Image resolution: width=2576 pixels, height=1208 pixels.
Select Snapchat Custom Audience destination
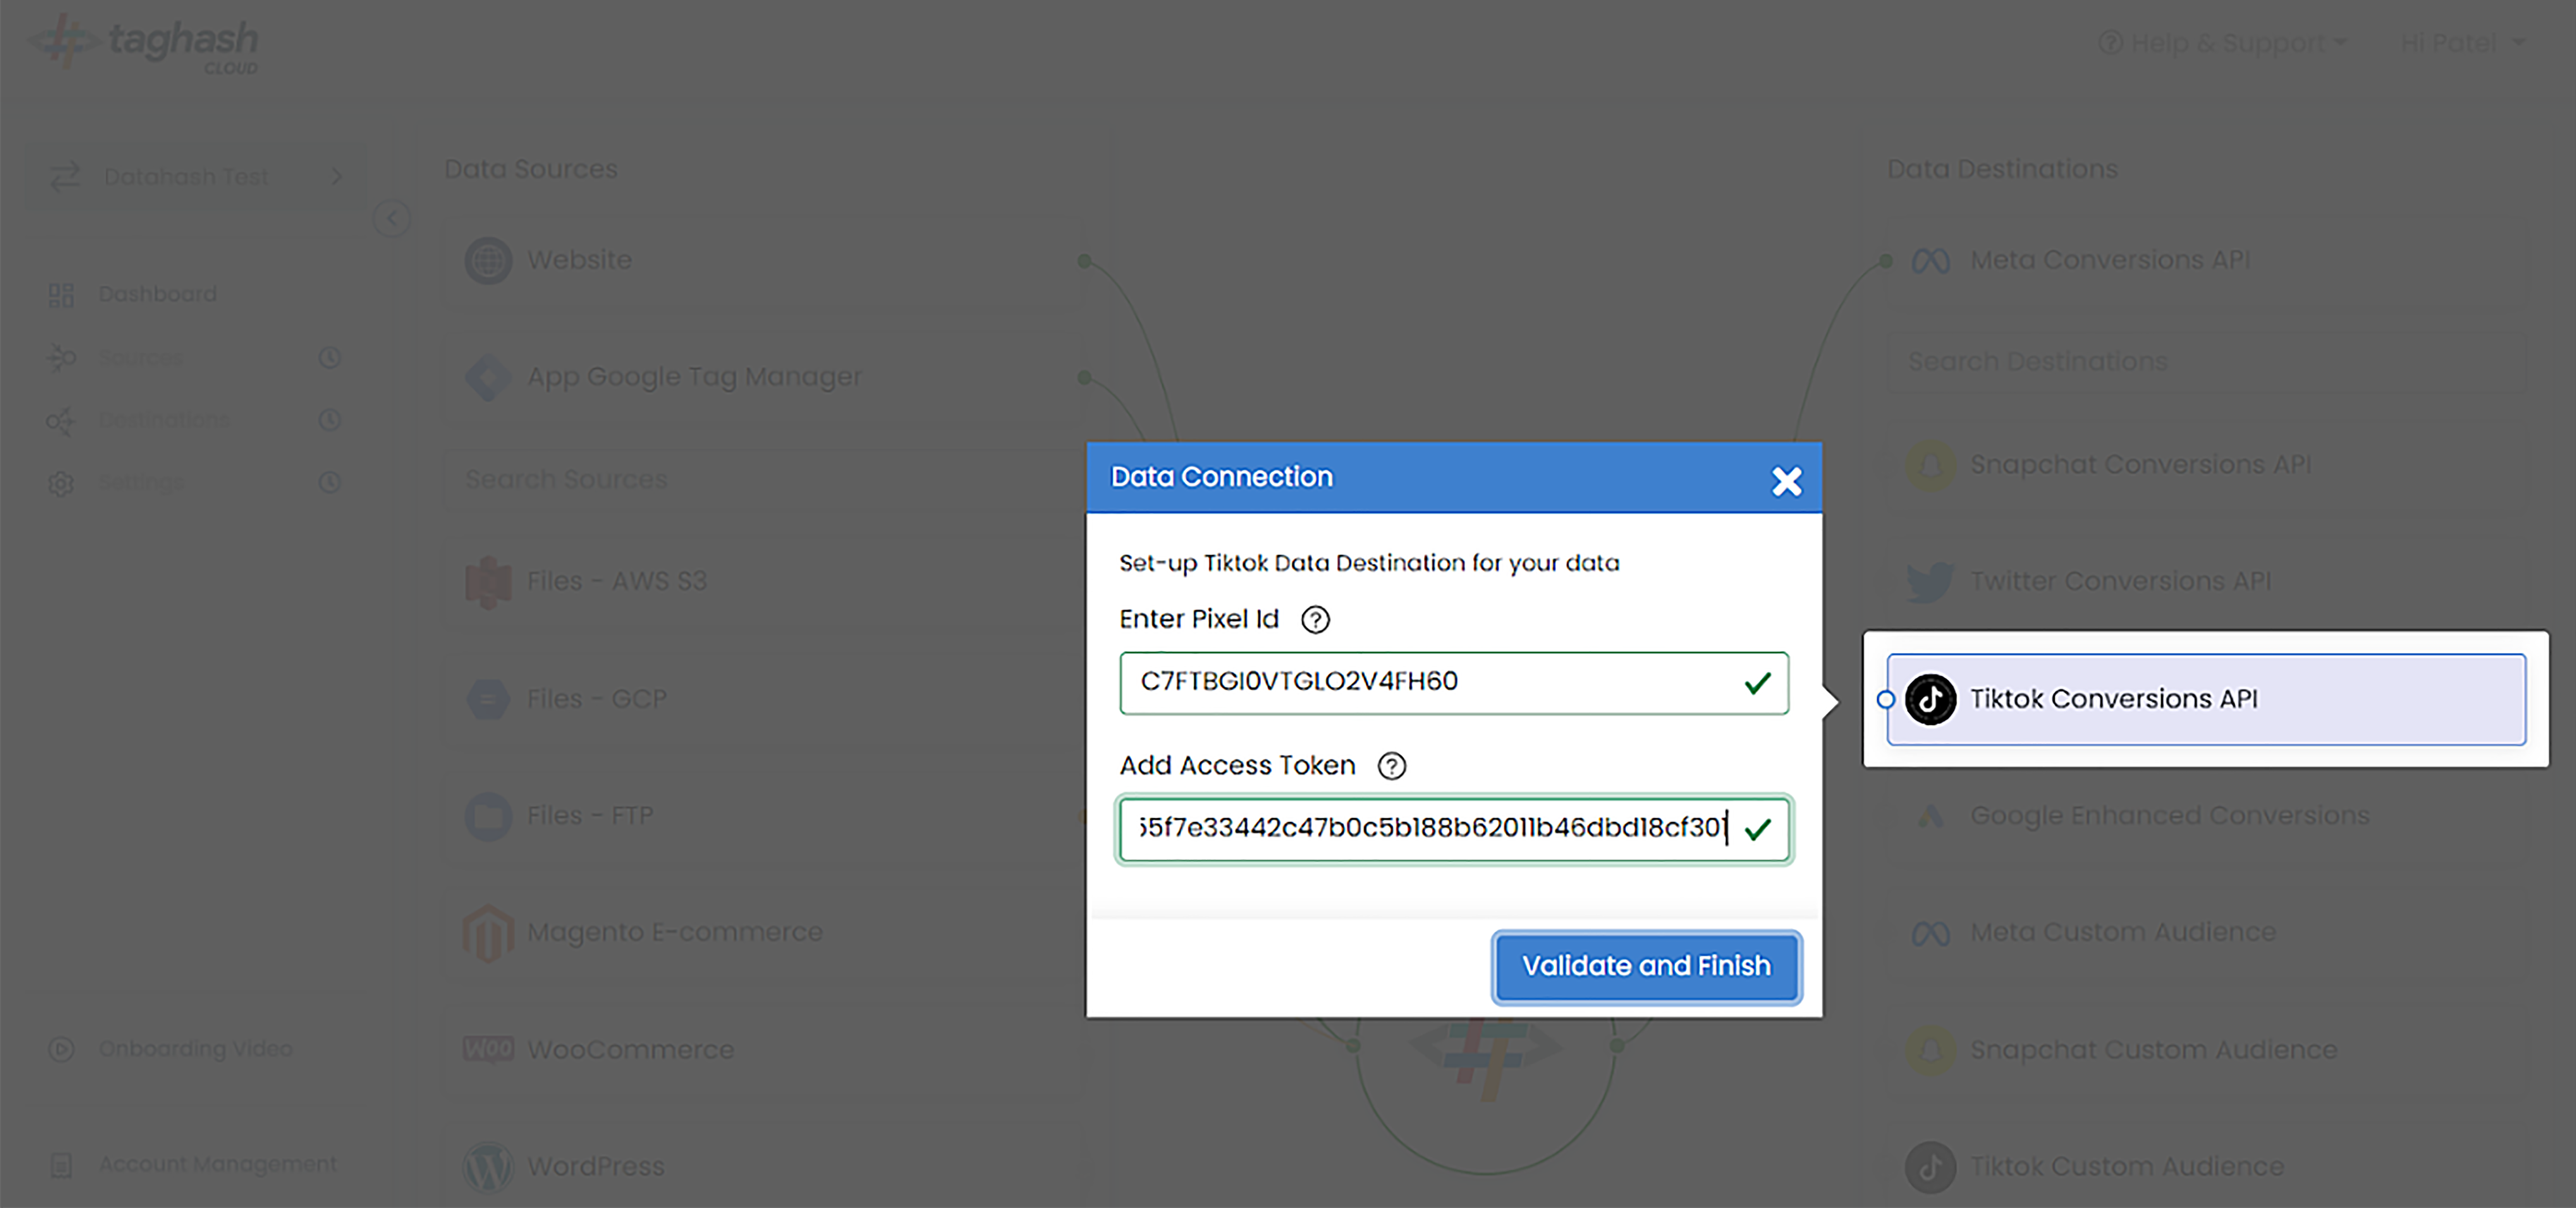tap(2206, 1049)
